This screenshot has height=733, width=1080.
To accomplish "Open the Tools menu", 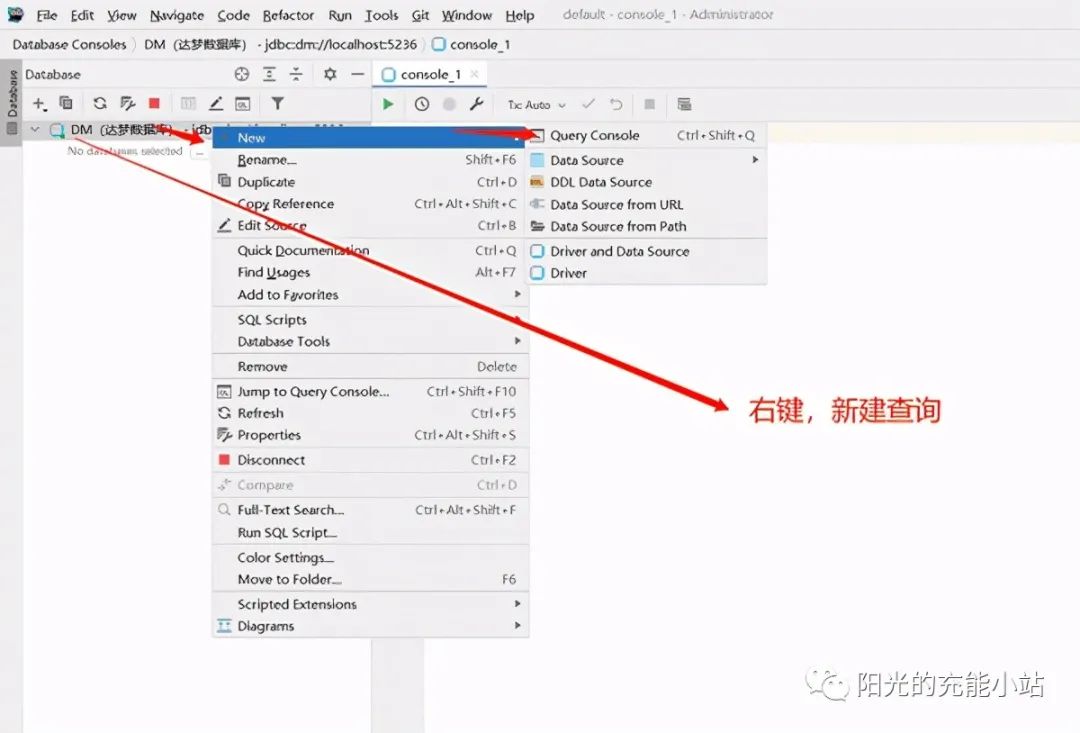I will pos(382,15).
